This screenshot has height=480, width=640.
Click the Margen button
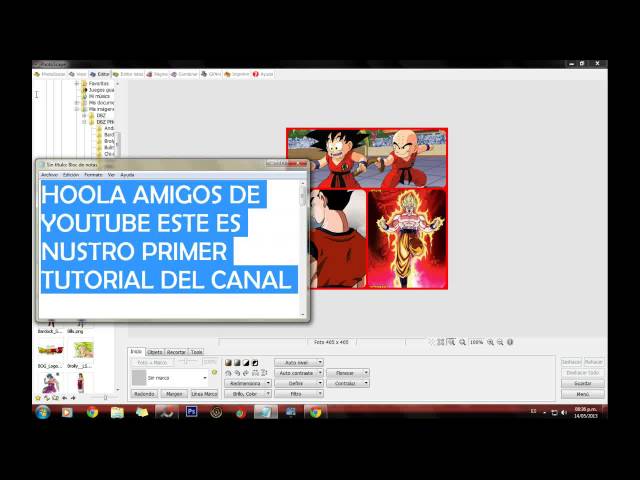pyautogui.click(x=174, y=394)
